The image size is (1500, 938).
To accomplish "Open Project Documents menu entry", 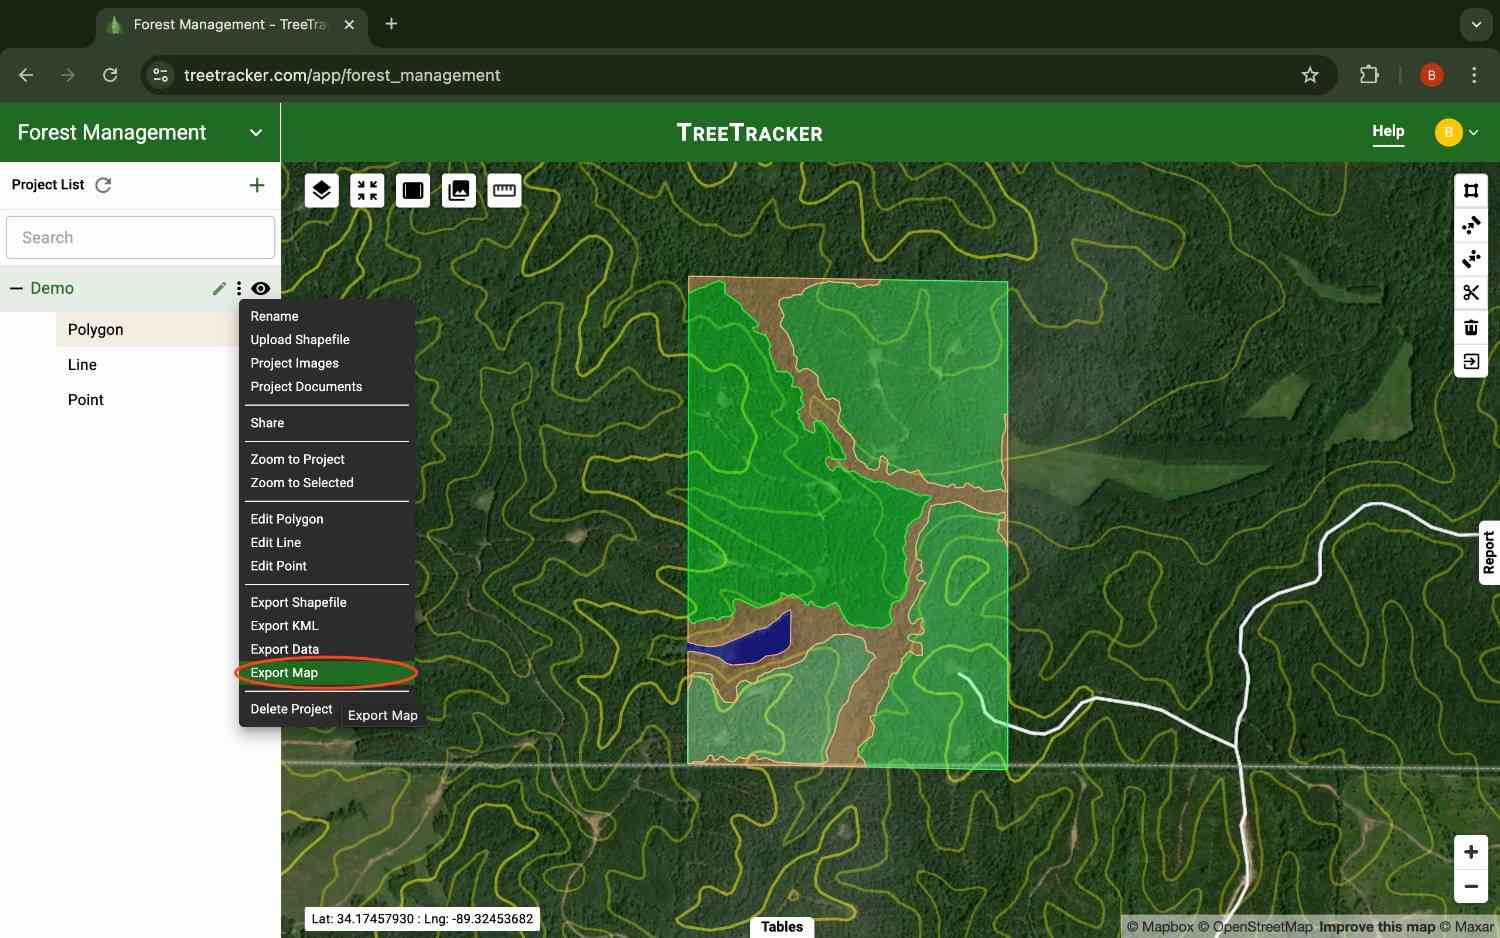I will point(306,387).
